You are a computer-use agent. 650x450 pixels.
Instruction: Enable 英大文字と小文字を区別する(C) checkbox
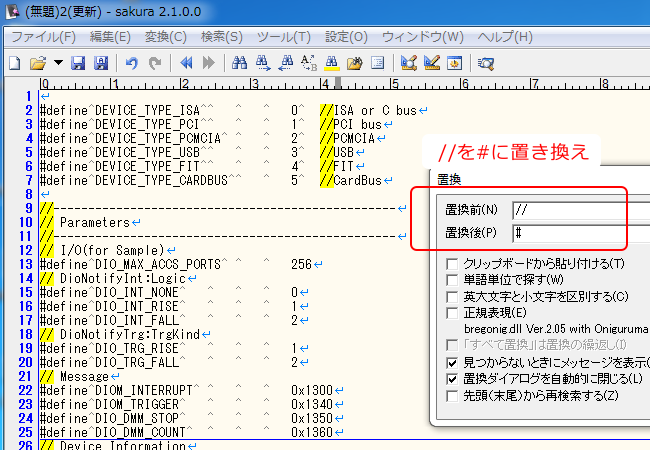pos(452,297)
